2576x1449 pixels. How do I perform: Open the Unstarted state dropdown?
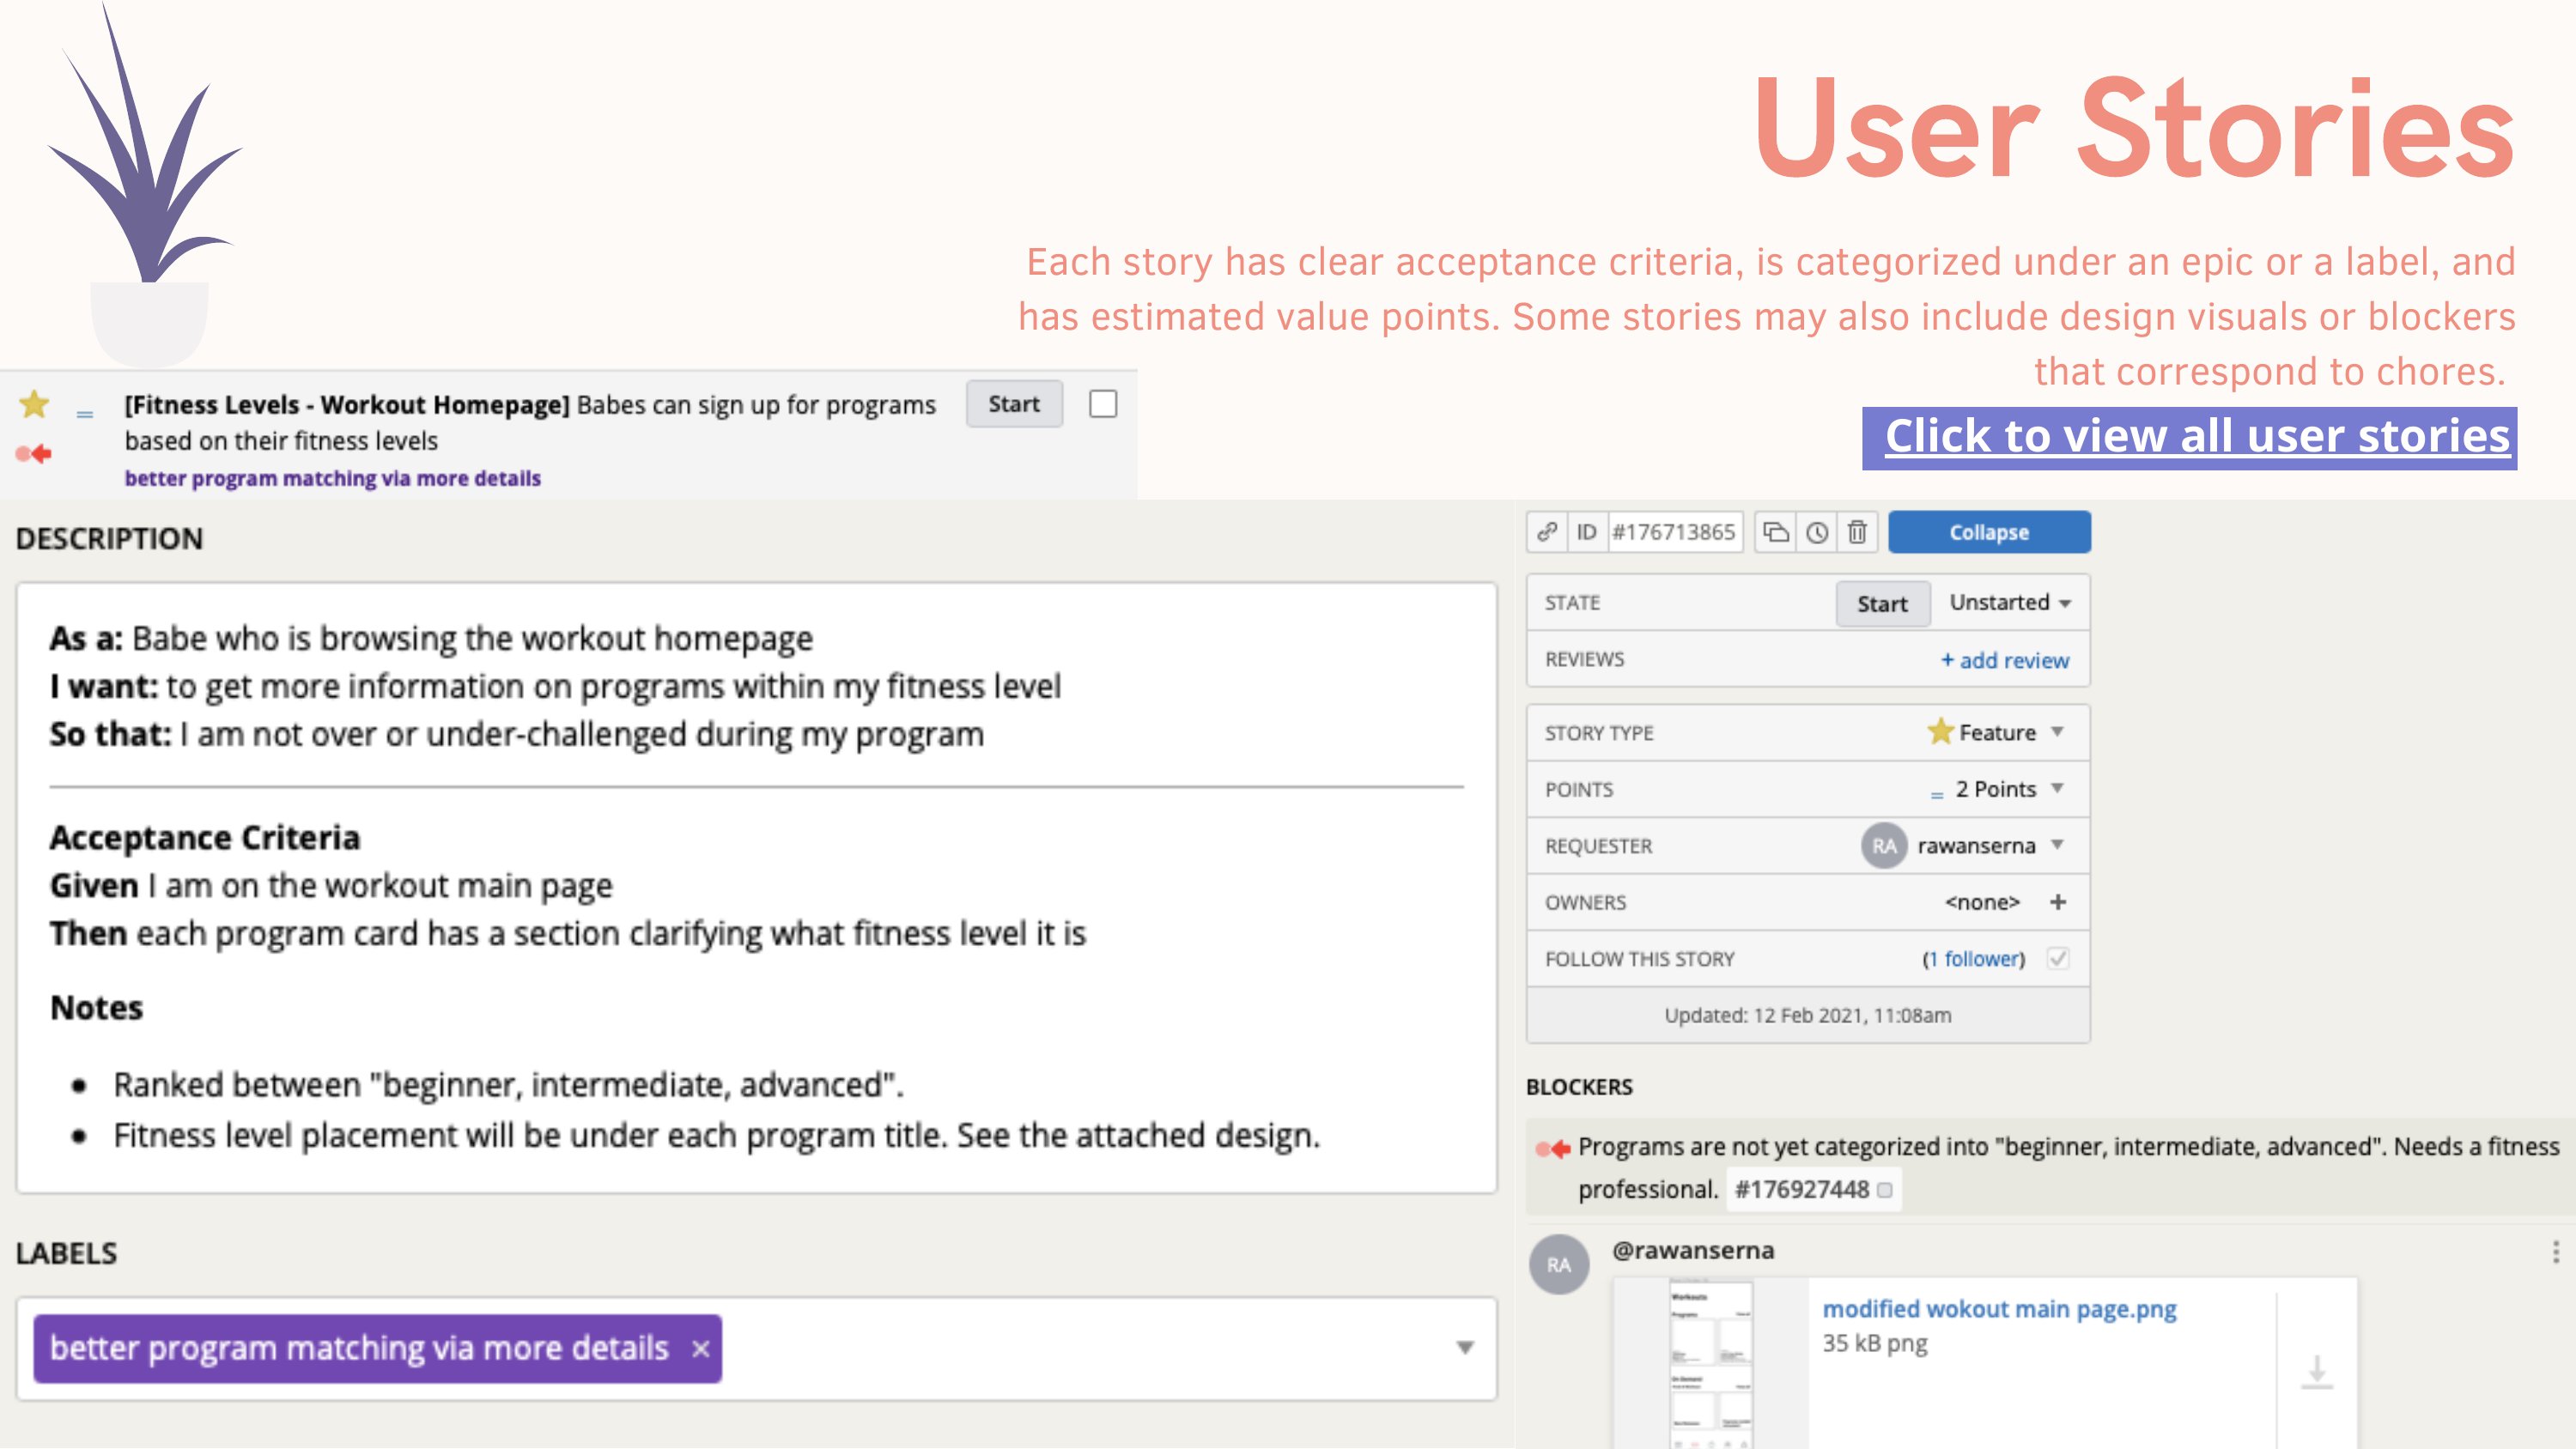point(2010,603)
